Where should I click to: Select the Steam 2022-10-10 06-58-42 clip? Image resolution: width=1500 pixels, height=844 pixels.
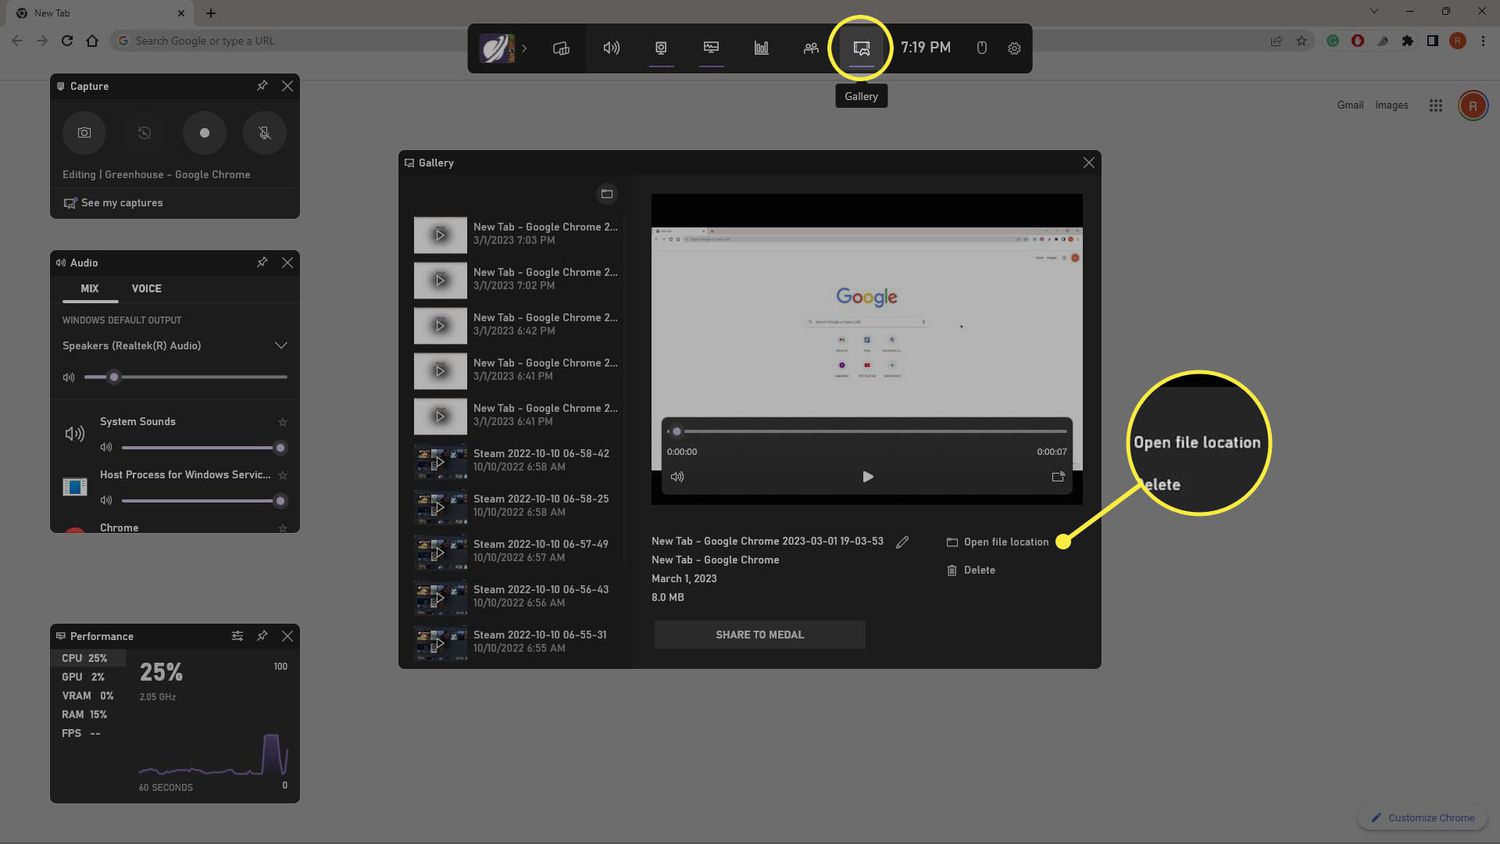517,460
